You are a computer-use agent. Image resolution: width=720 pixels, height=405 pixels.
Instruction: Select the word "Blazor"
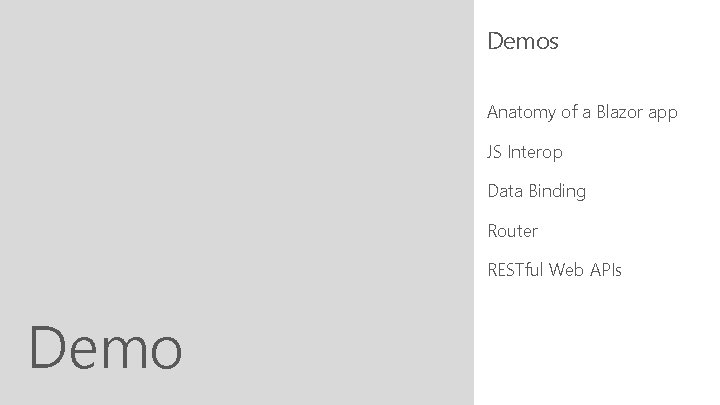pos(620,112)
